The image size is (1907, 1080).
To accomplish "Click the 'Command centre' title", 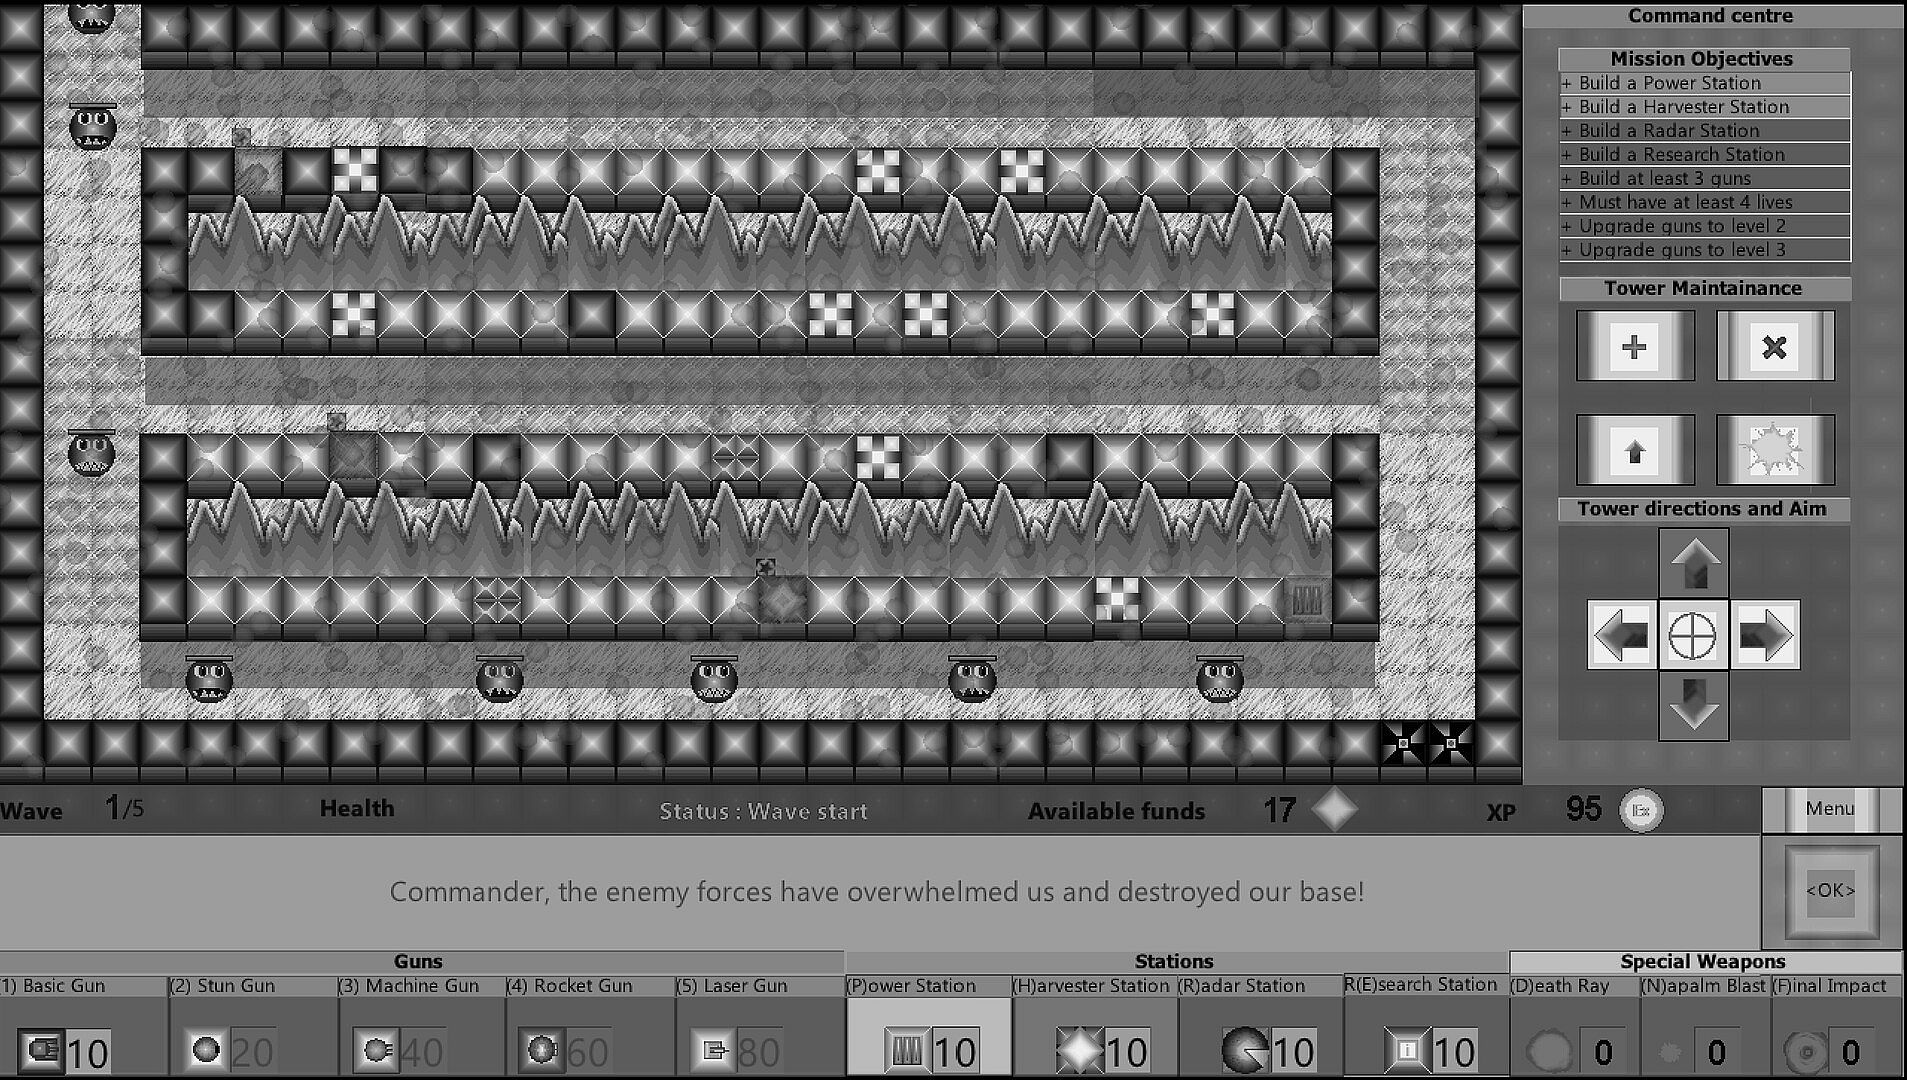I will pos(1710,15).
